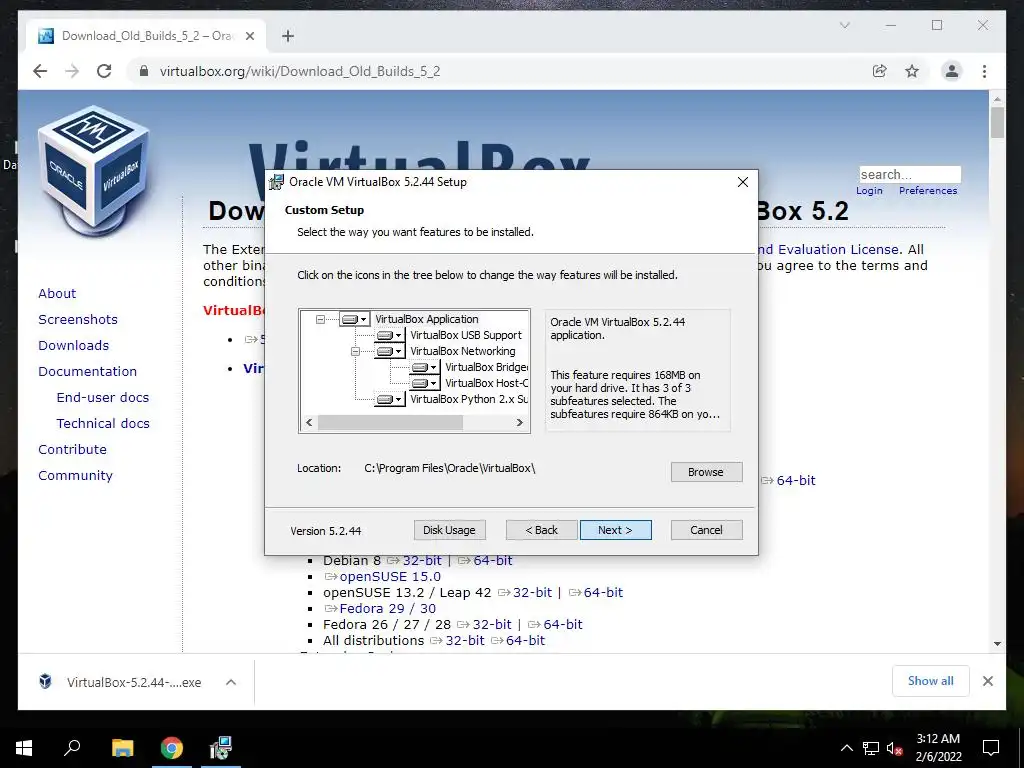Close the VirtualBox Setup dialog
Screen dimensions: 1024x768
pos(743,182)
